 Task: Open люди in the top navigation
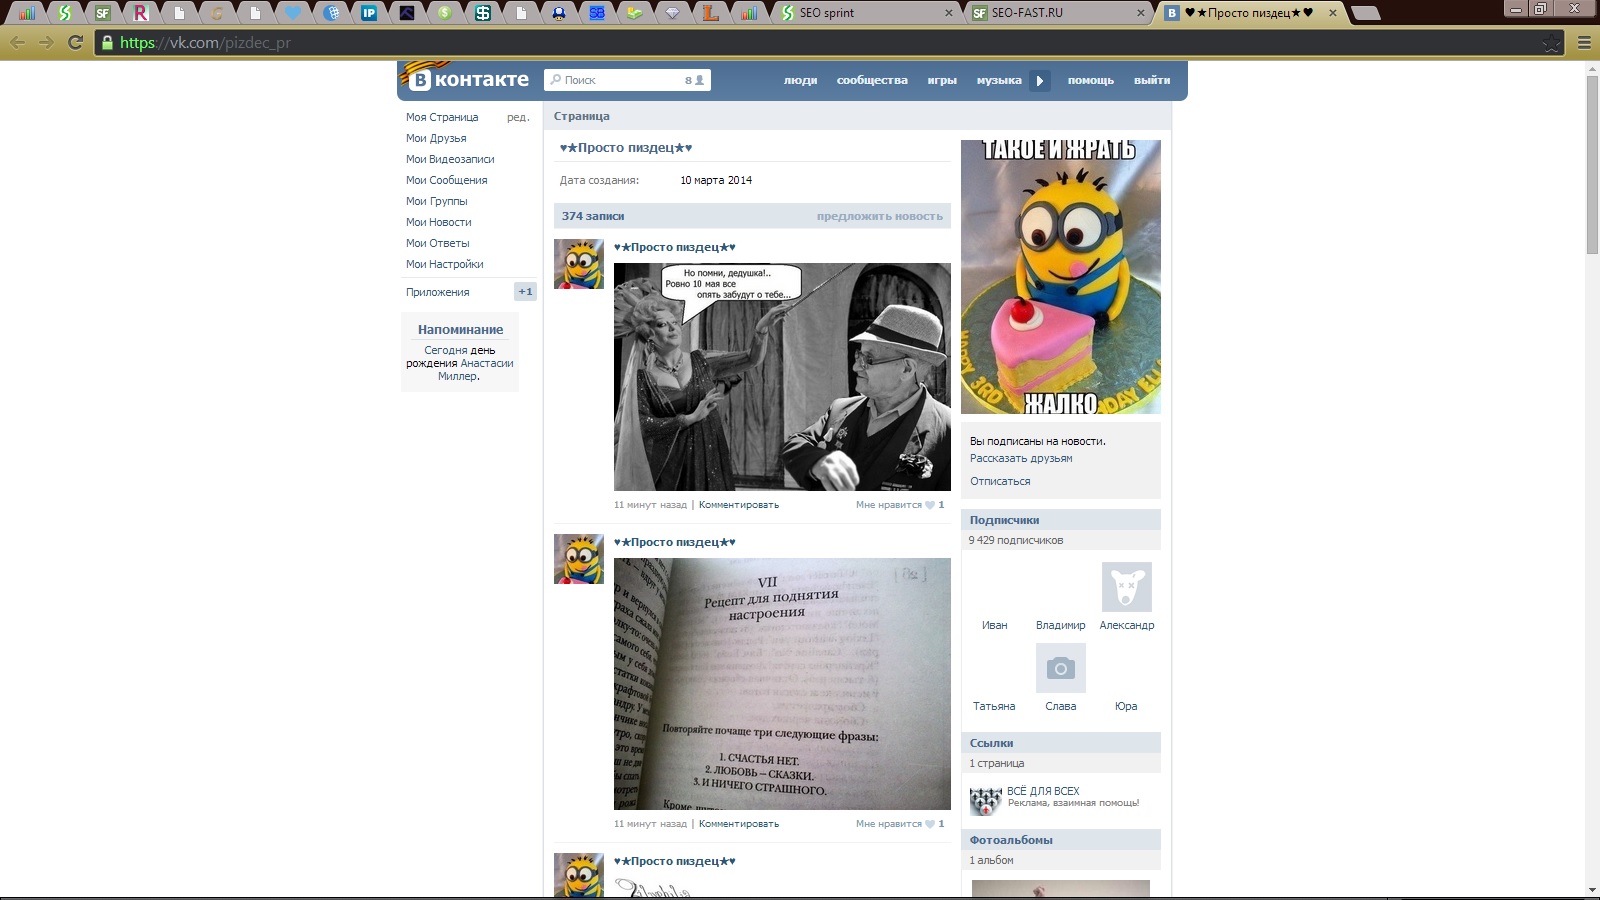pos(800,81)
